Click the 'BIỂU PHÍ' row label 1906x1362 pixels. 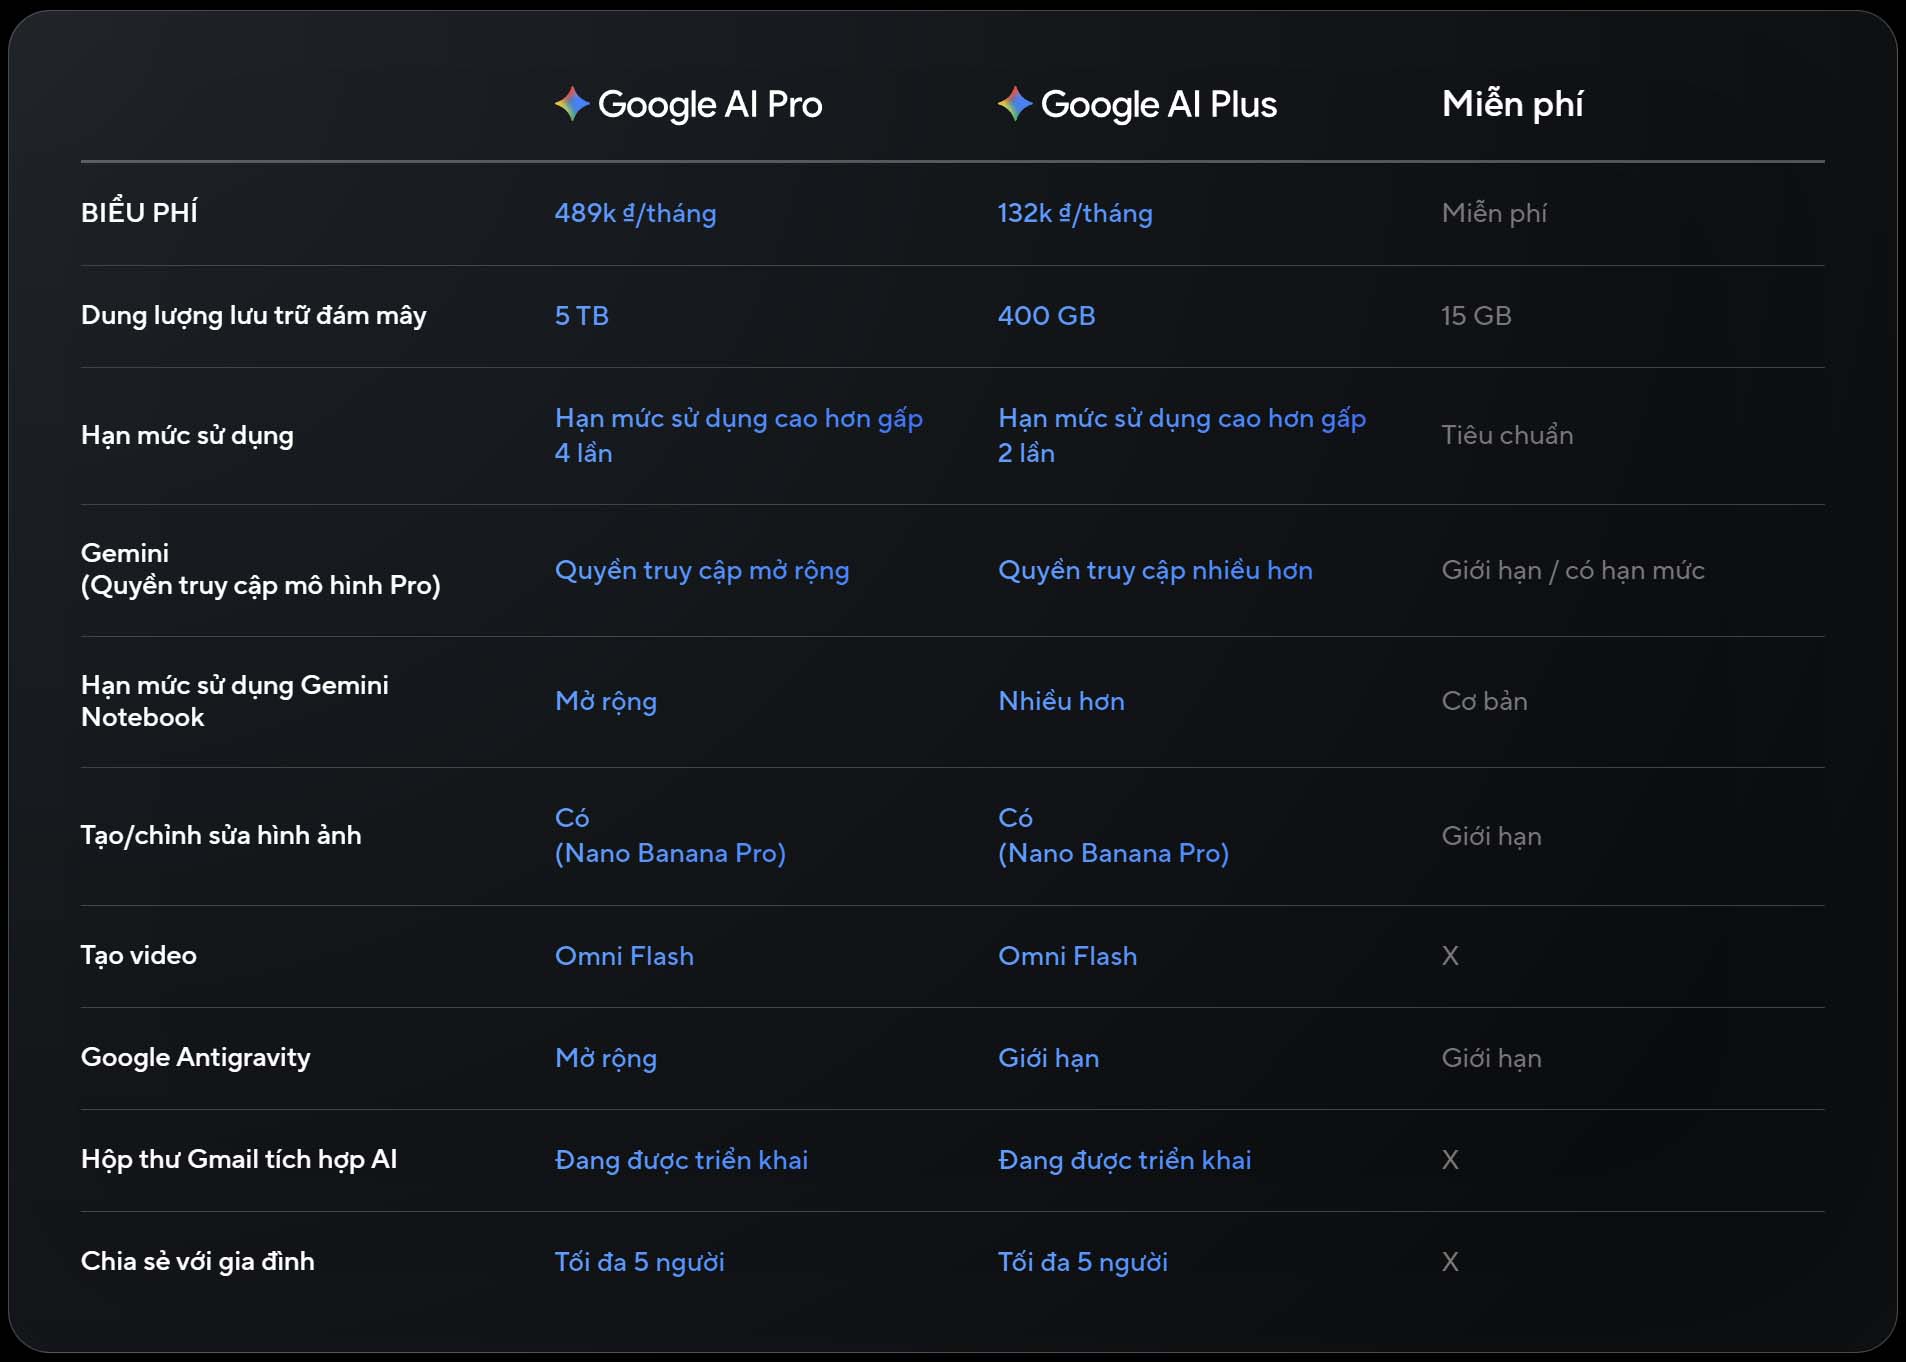(139, 212)
